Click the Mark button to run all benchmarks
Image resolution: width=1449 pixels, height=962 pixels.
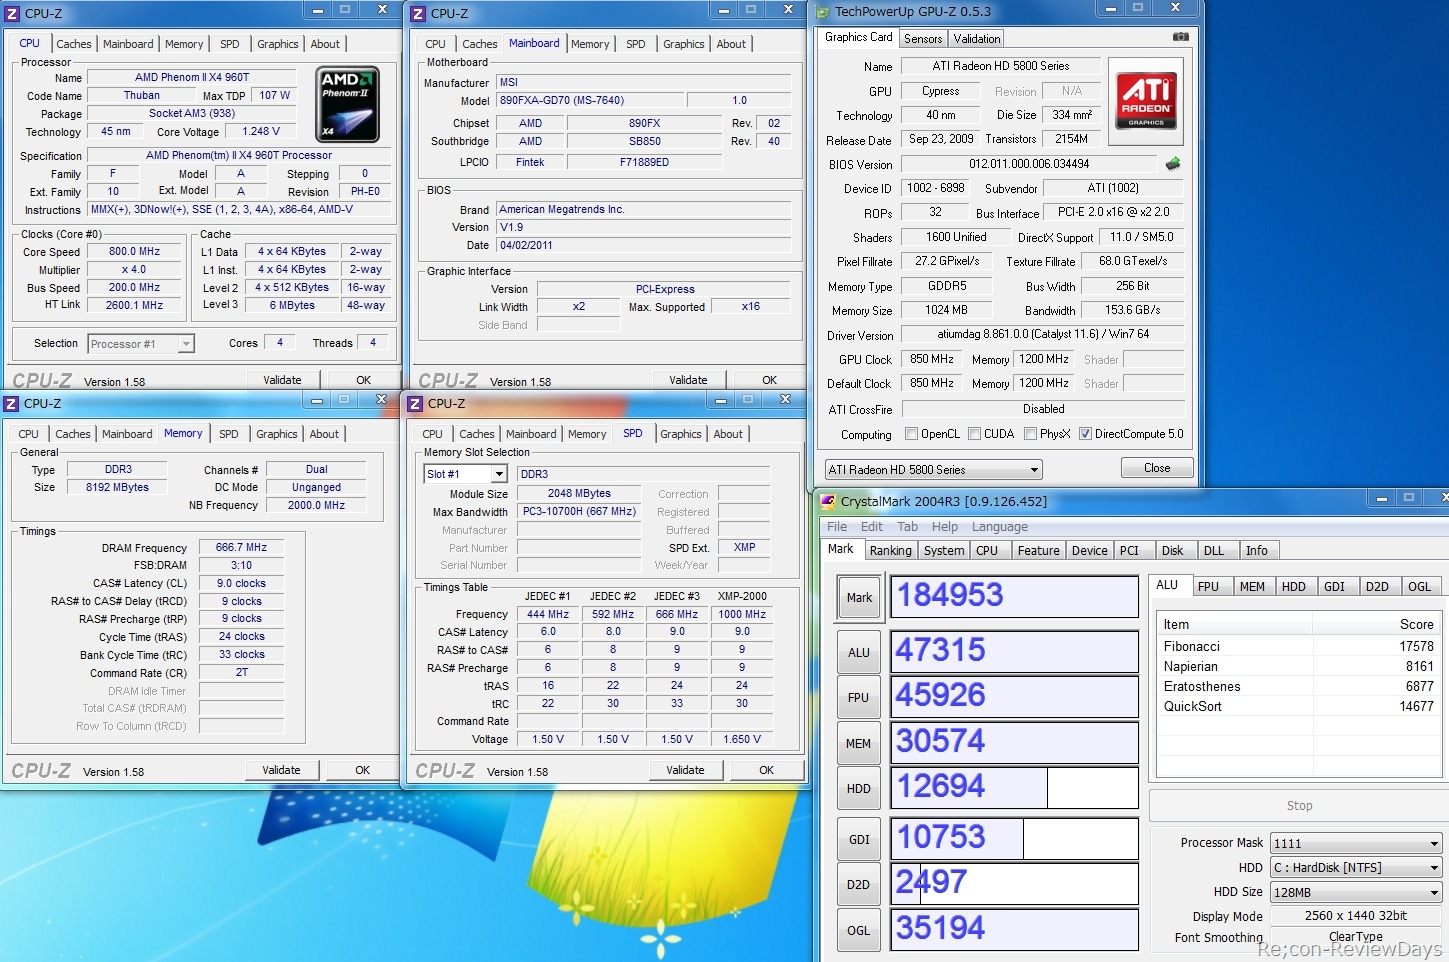click(x=859, y=598)
